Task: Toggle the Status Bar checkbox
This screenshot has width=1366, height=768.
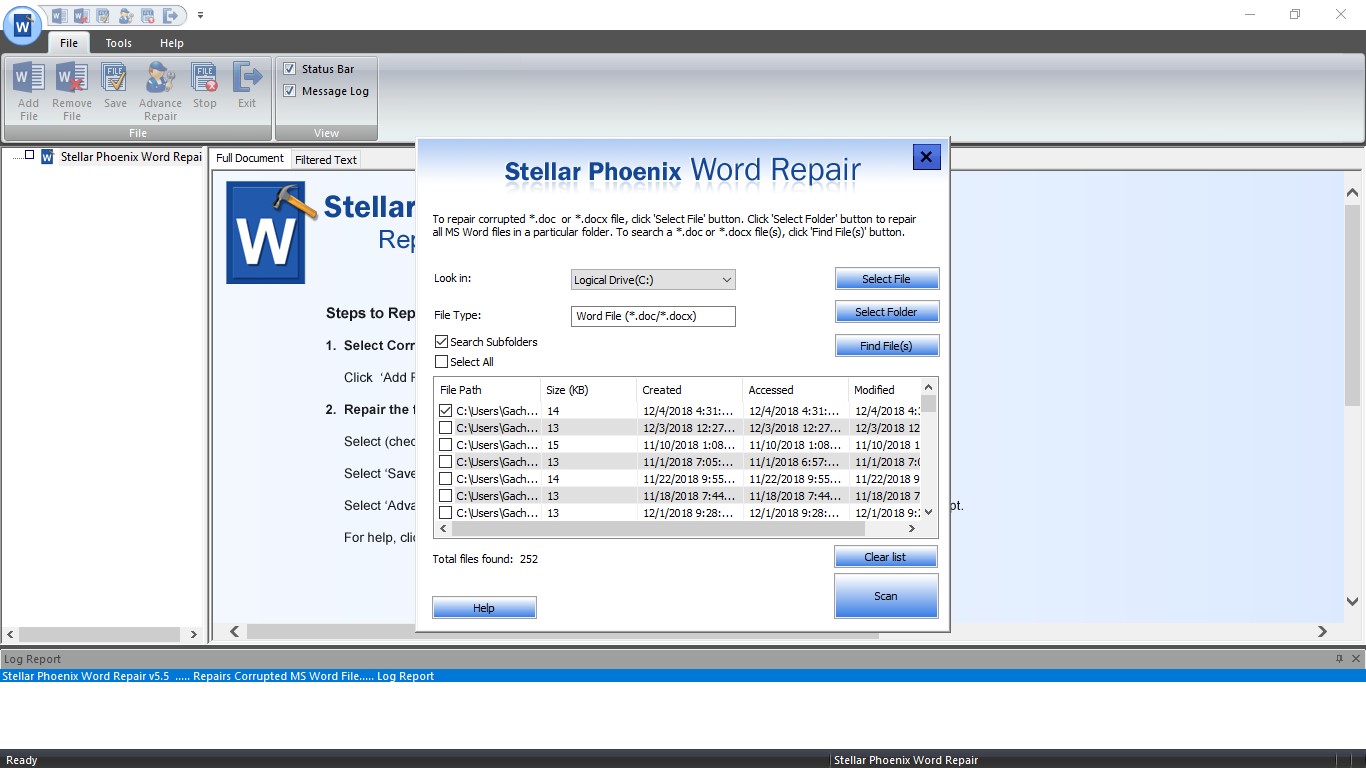Action: [x=289, y=69]
